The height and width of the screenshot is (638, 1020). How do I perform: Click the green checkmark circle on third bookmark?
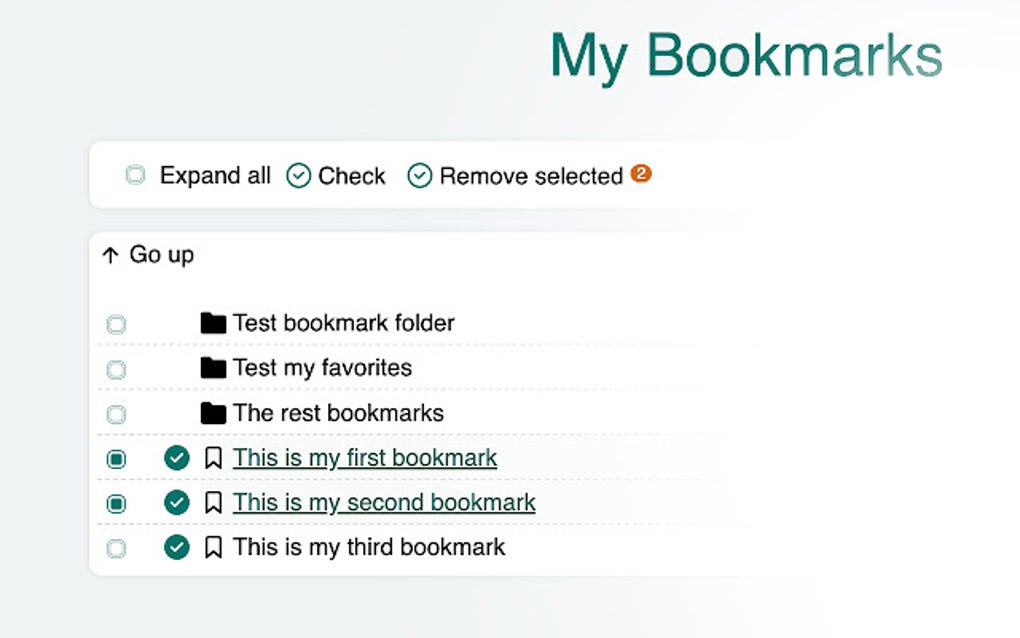[x=176, y=547]
